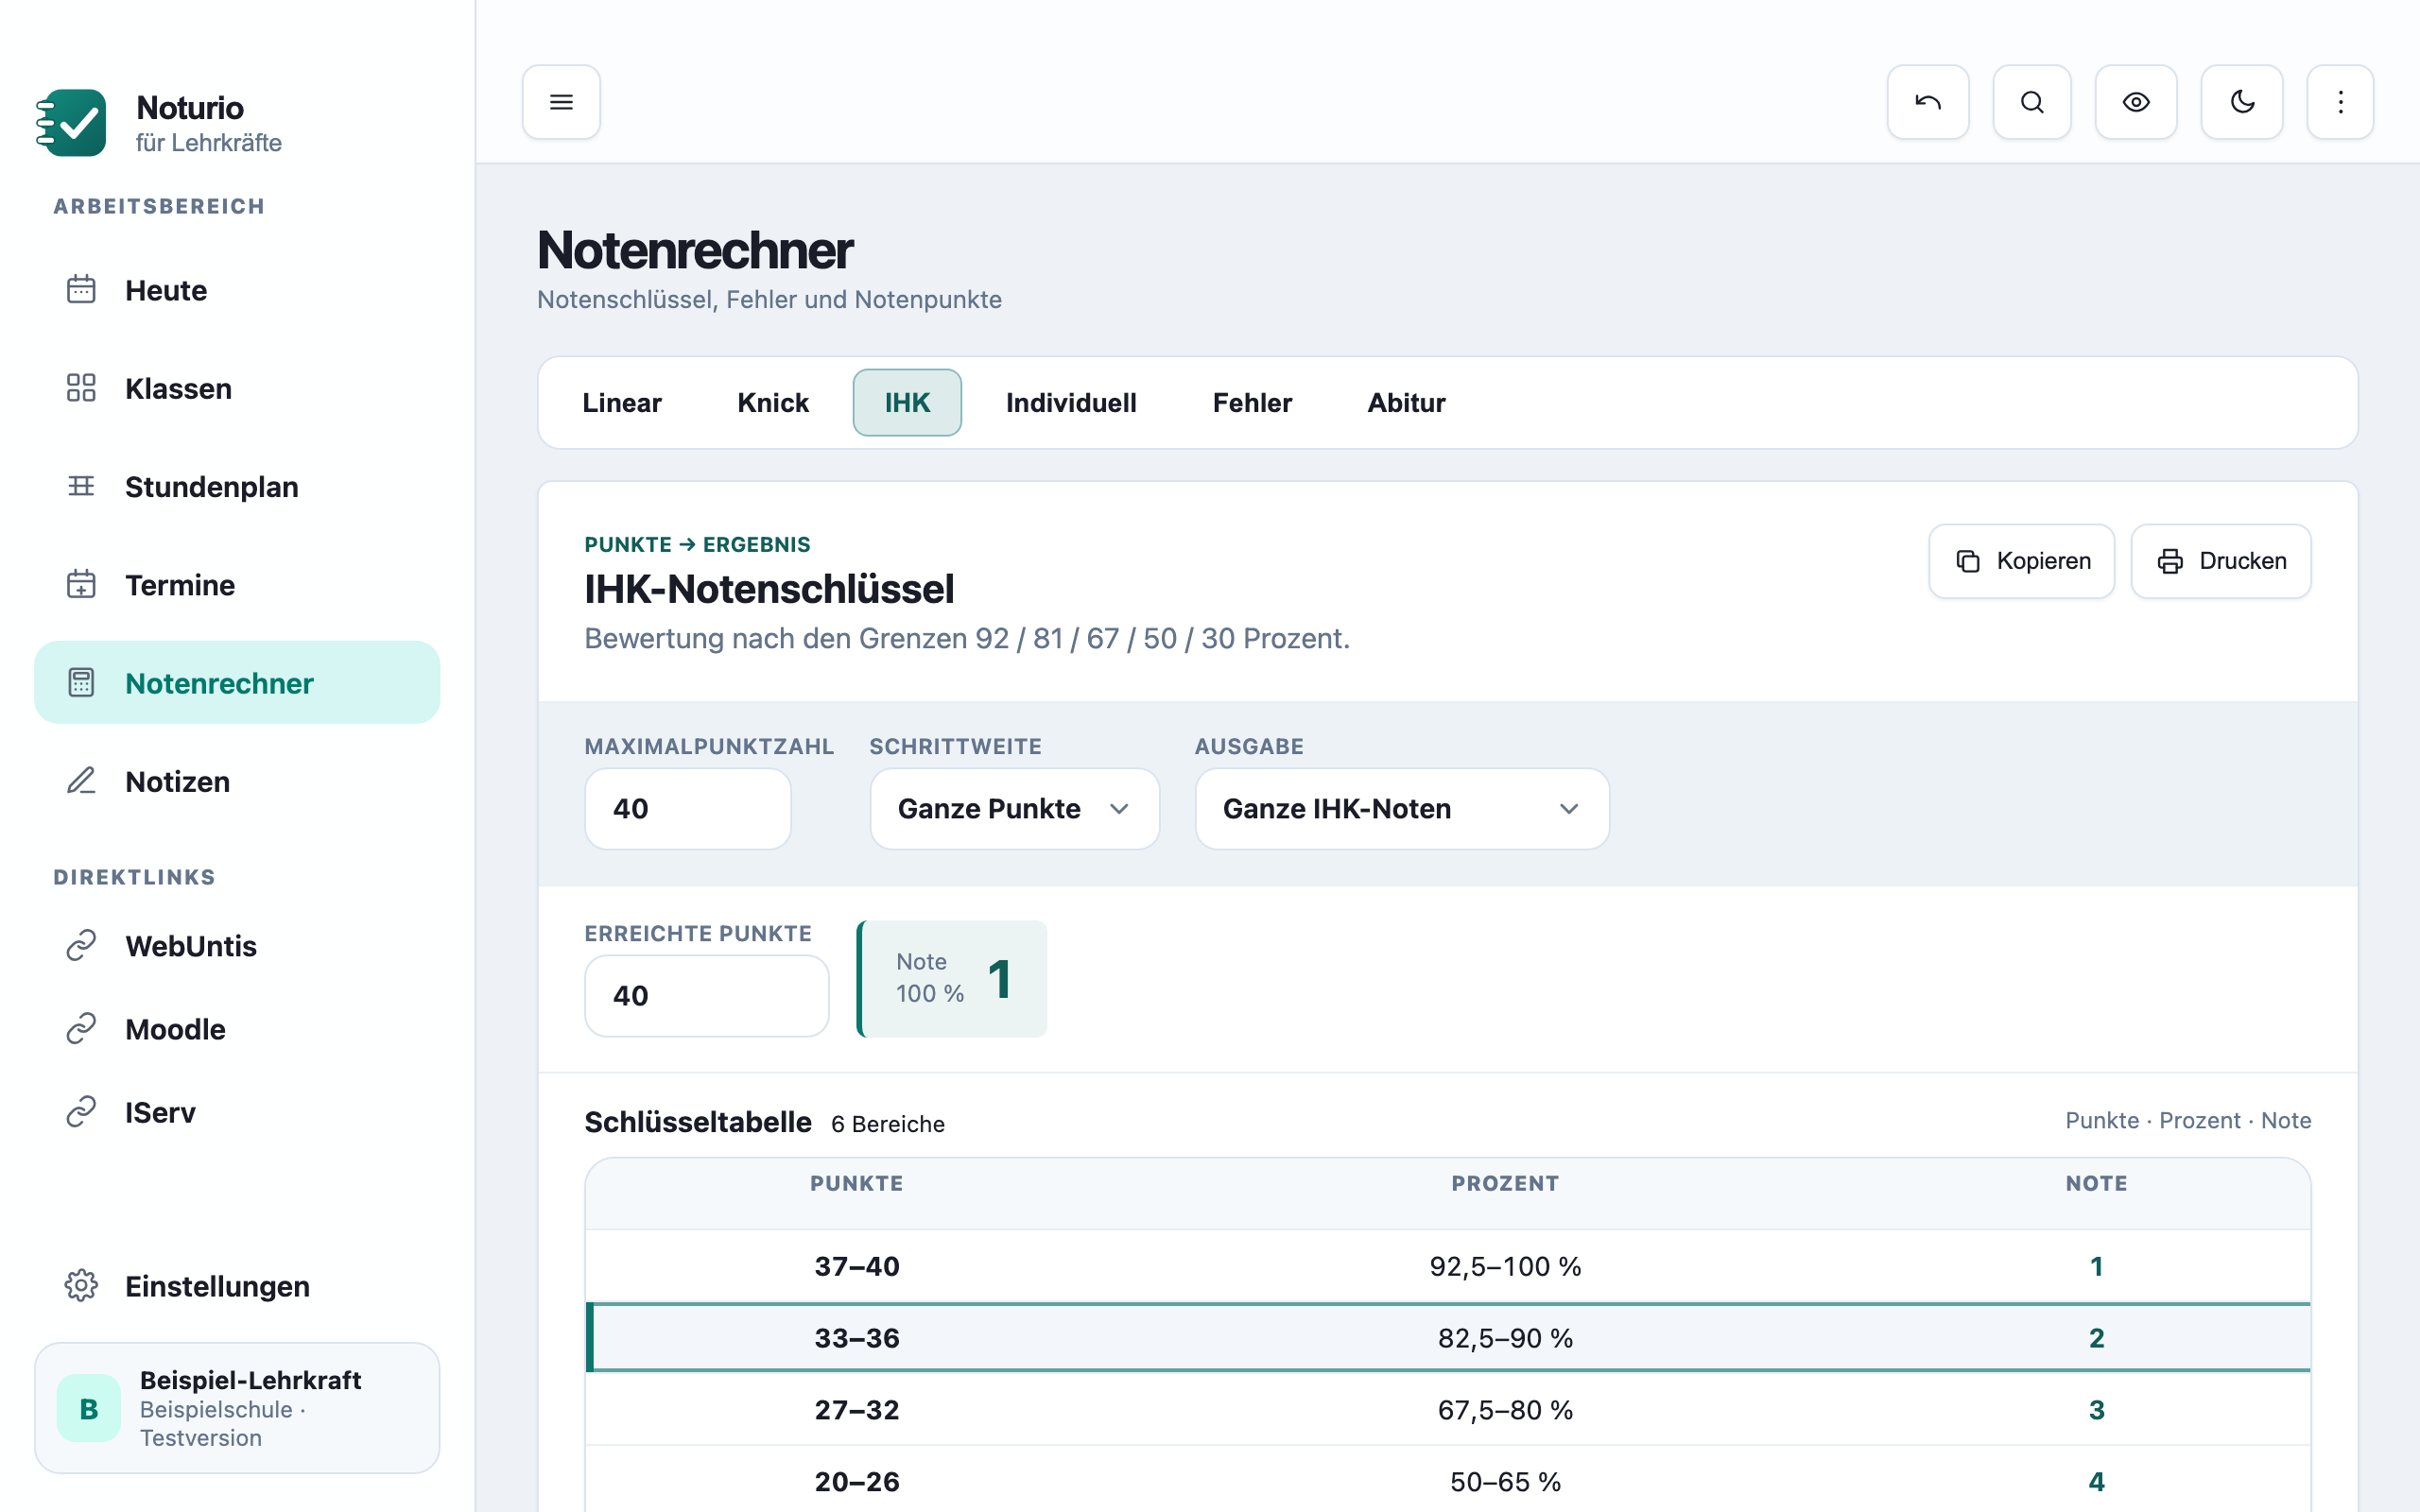Screen dimensions: 2420x1512
Task: Select the Linear tab
Action: (622, 403)
